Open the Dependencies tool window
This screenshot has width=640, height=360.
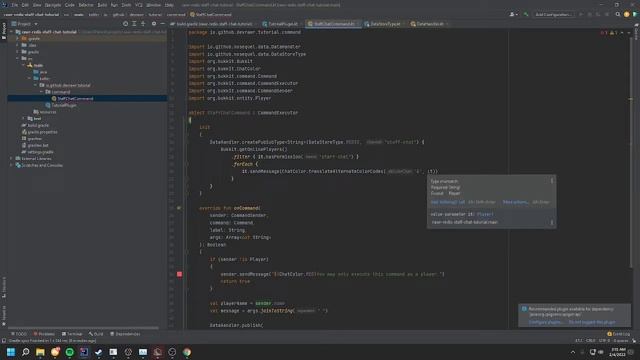point(125,334)
